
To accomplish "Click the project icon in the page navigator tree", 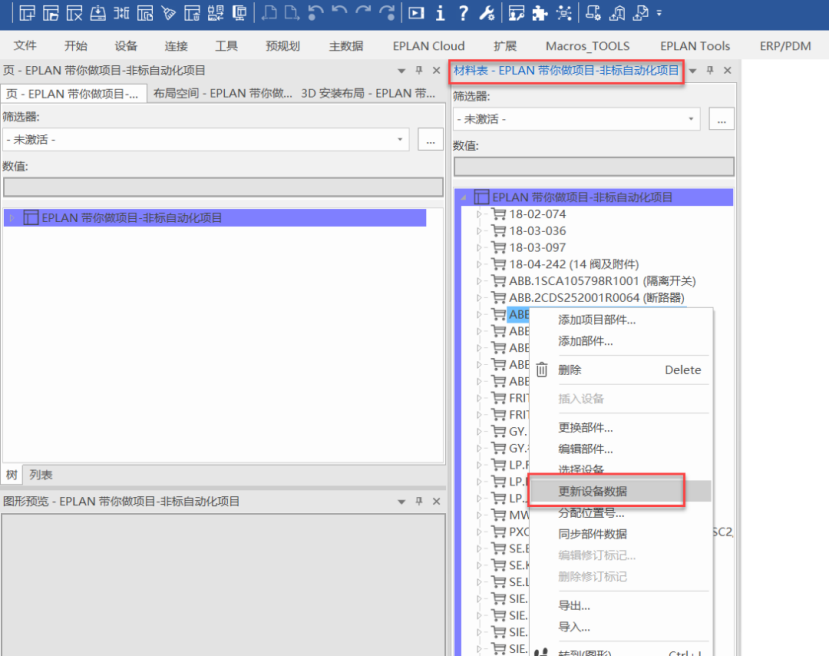I will [x=31, y=218].
